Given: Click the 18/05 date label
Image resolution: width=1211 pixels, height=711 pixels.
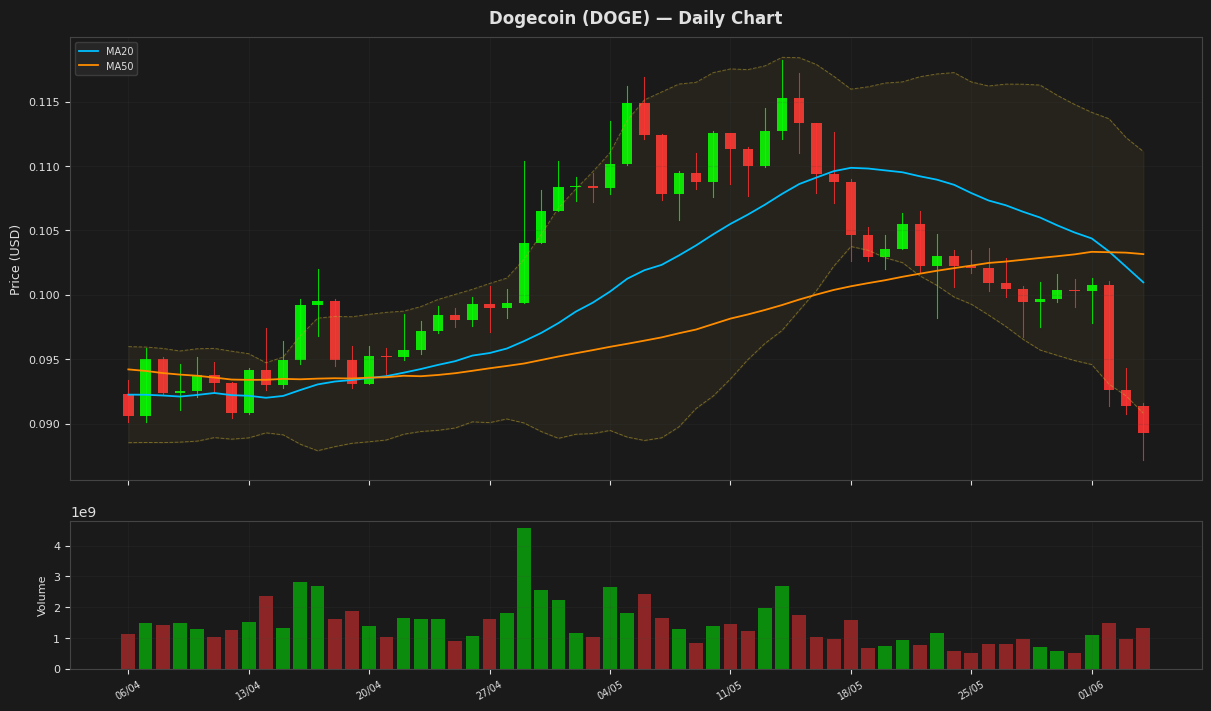Looking at the screenshot, I should (x=850, y=690).
